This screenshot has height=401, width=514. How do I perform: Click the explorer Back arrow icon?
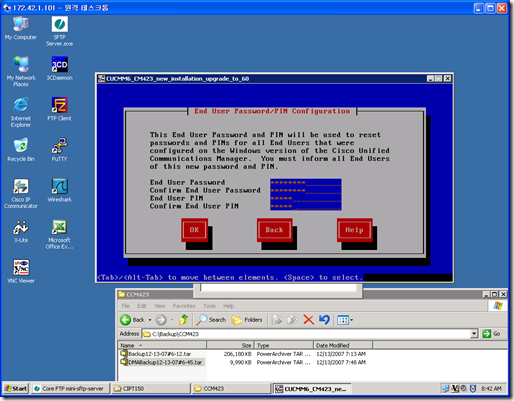[x=126, y=320]
